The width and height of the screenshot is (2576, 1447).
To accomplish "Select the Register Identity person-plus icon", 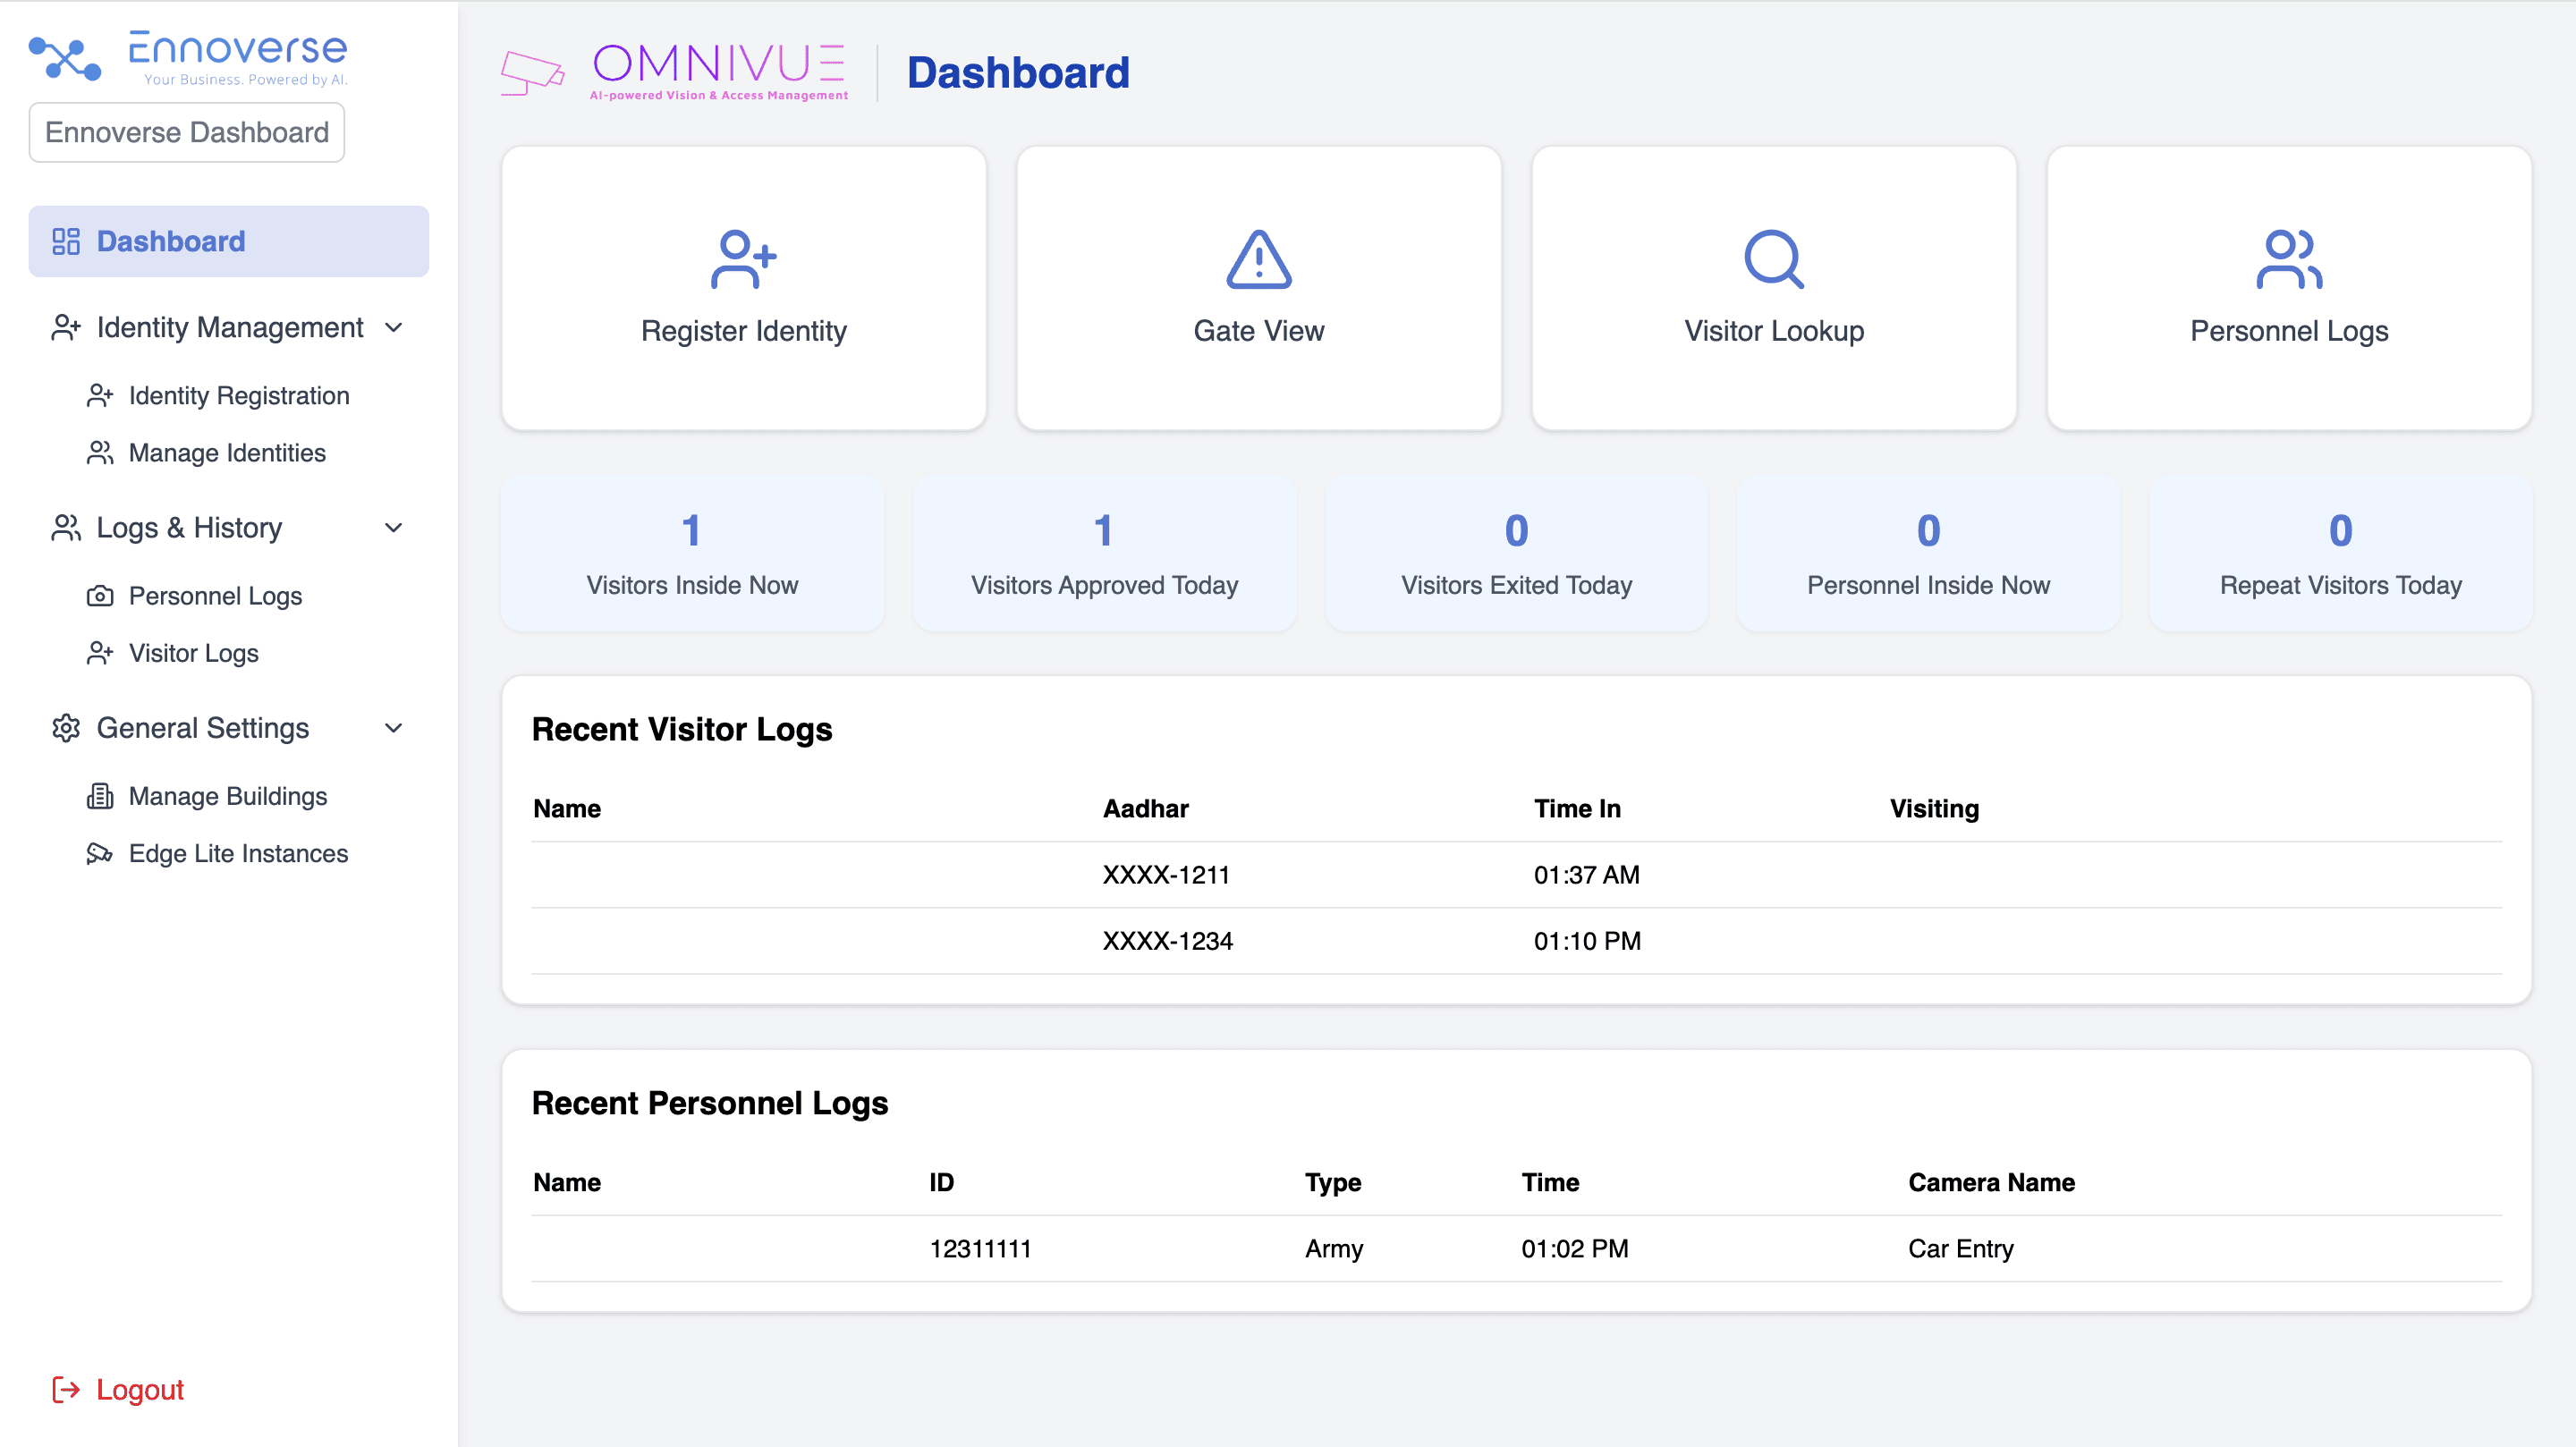I will tap(743, 262).
